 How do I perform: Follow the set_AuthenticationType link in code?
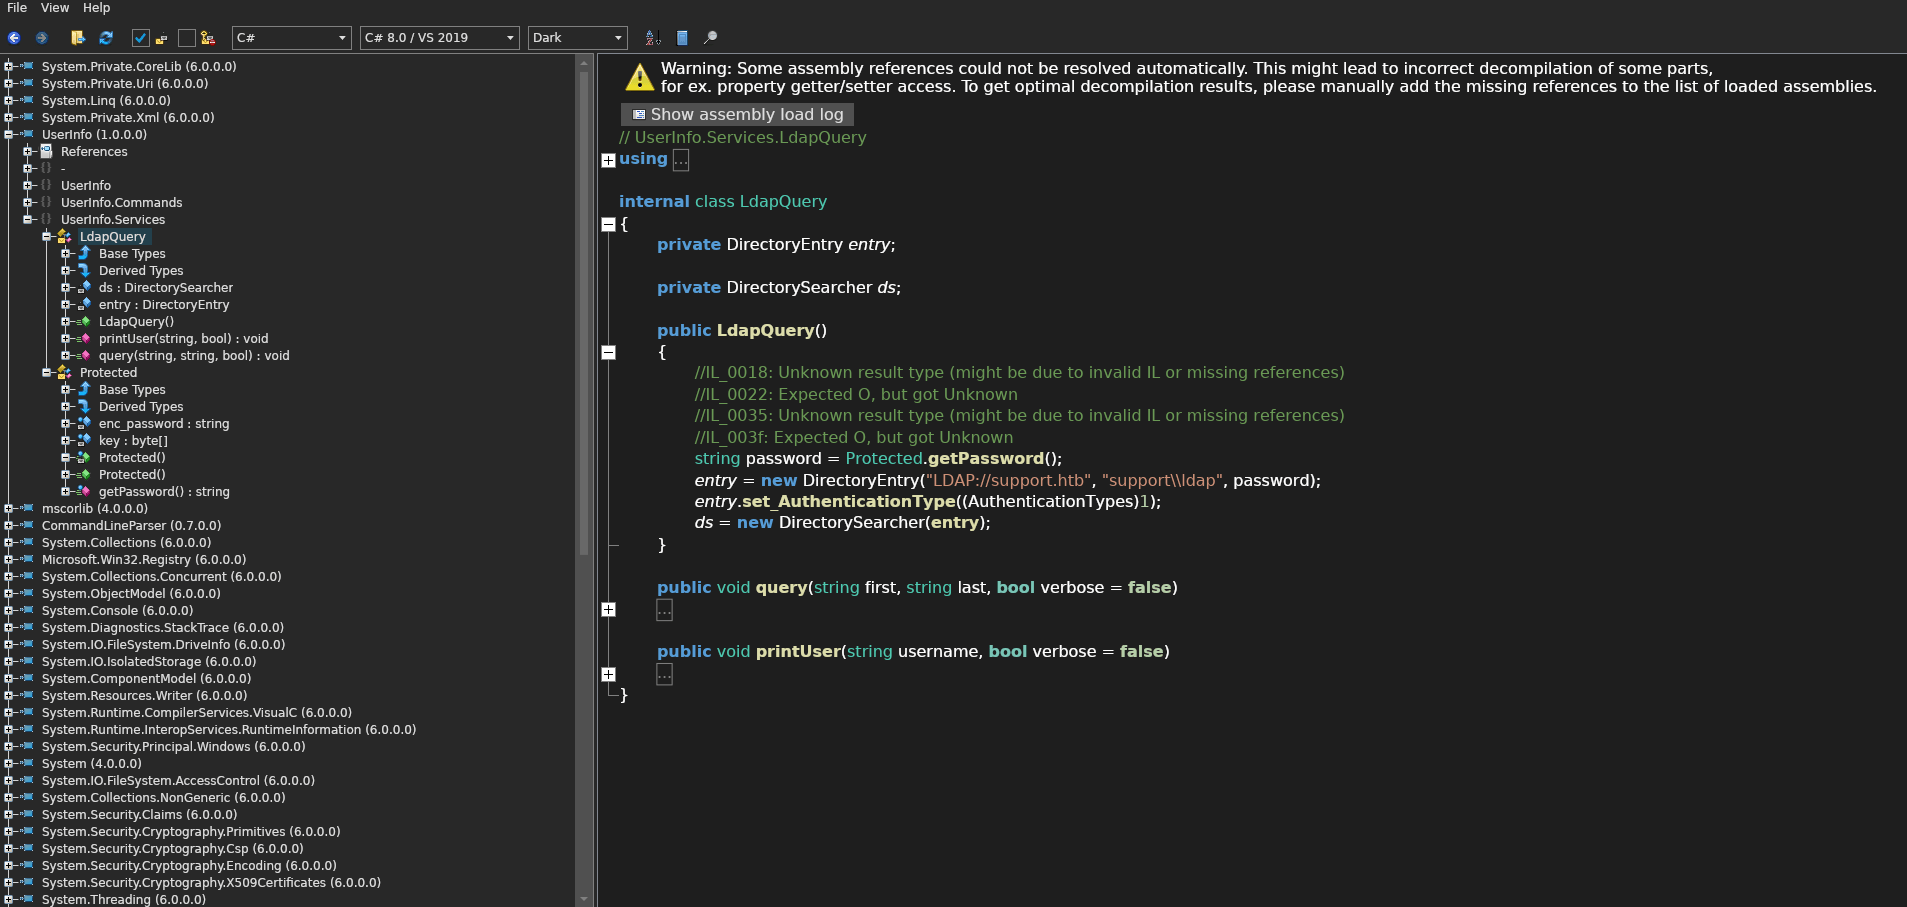pos(849,501)
